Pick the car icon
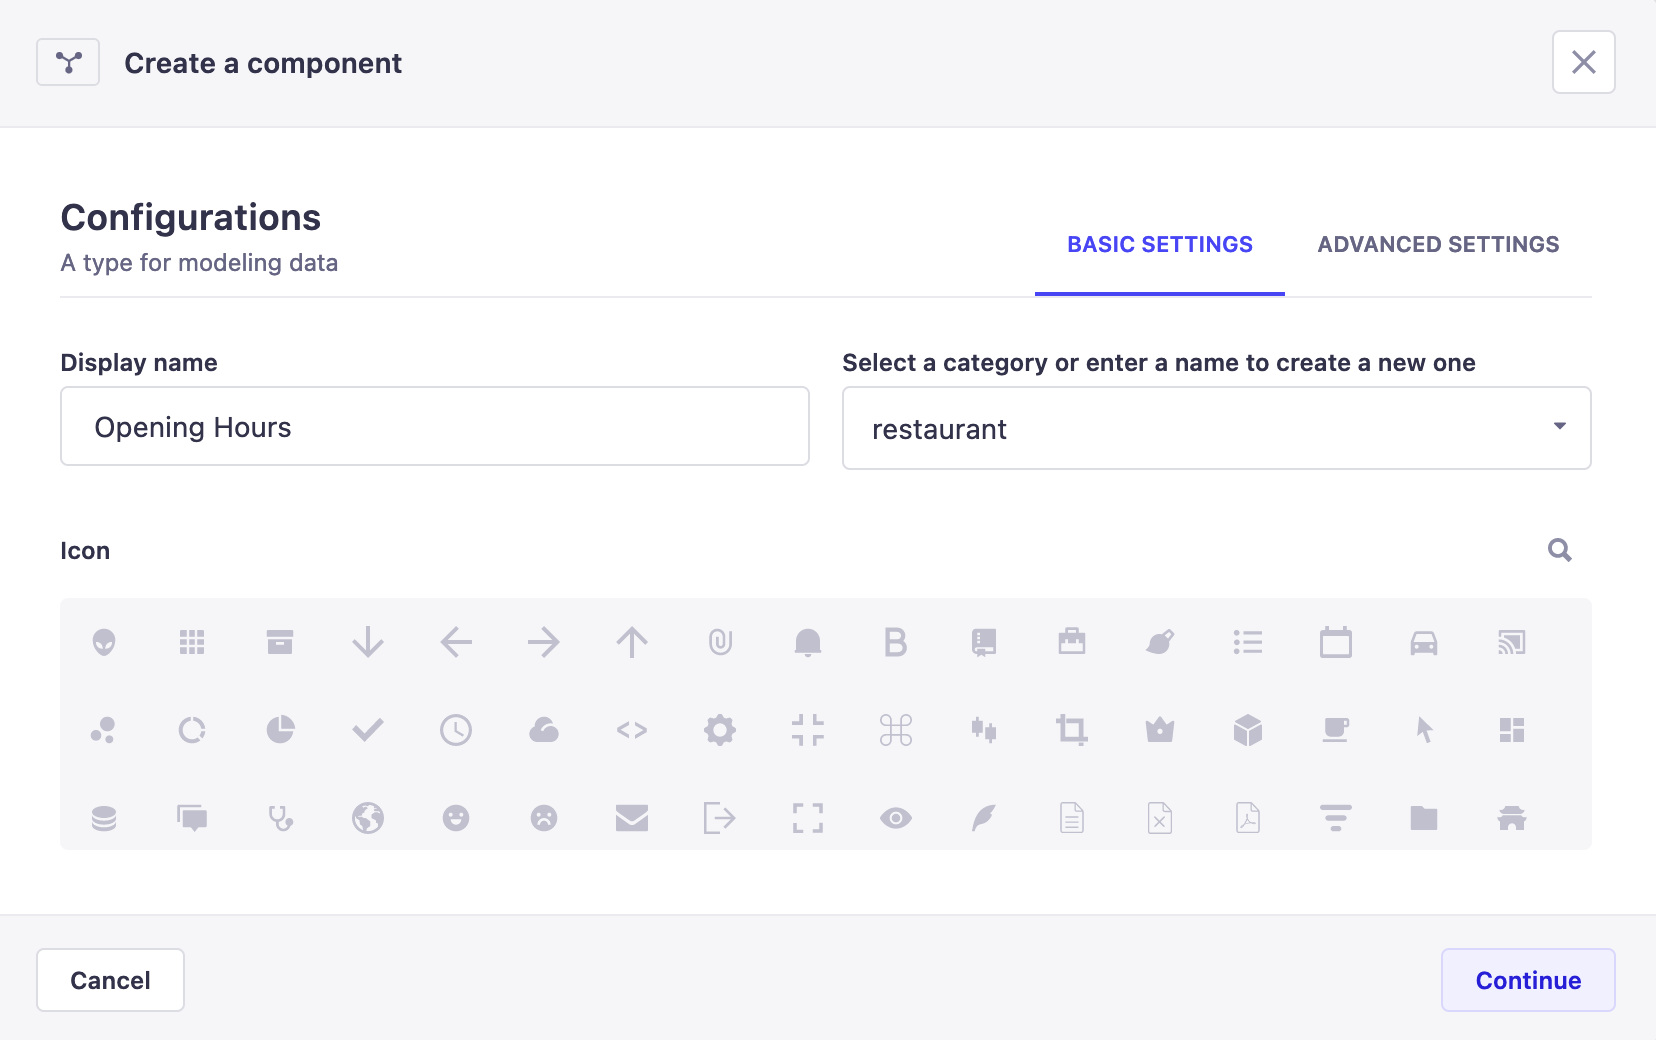This screenshot has width=1656, height=1040. [1425, 642]
